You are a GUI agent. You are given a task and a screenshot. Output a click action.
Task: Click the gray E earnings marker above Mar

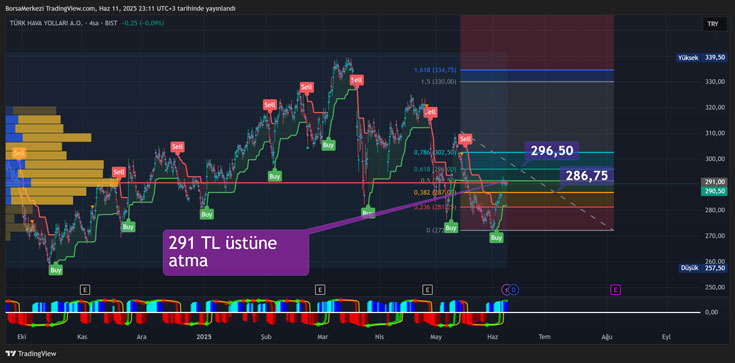point(320,290)
